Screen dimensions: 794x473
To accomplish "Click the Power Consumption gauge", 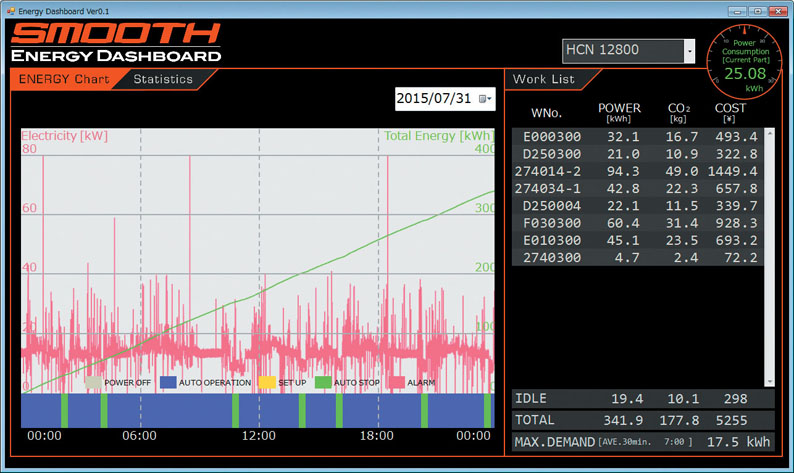I will pos(743,60).
